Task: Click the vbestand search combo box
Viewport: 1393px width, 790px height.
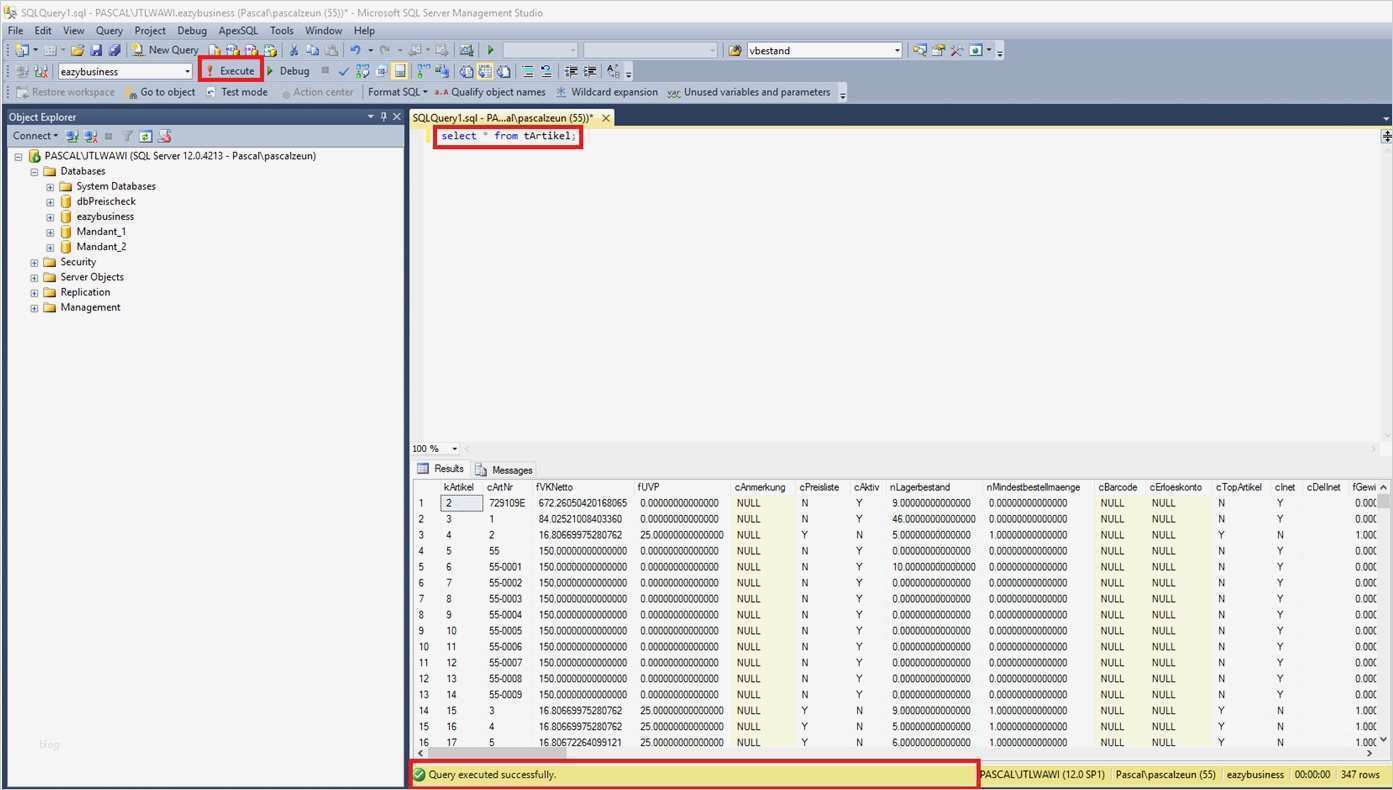Action: (818, 50)
